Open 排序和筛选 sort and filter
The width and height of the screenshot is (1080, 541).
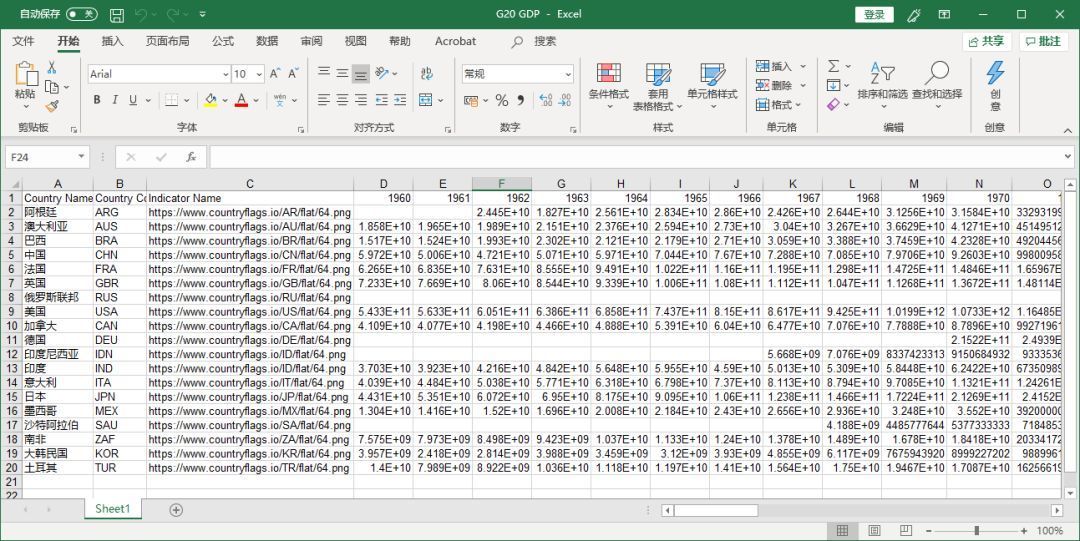point(882,84)
